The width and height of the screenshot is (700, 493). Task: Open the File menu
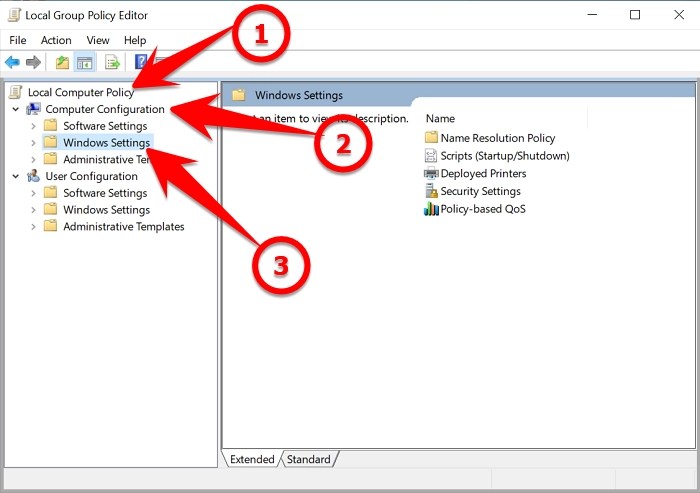click(x=17, y=40)
